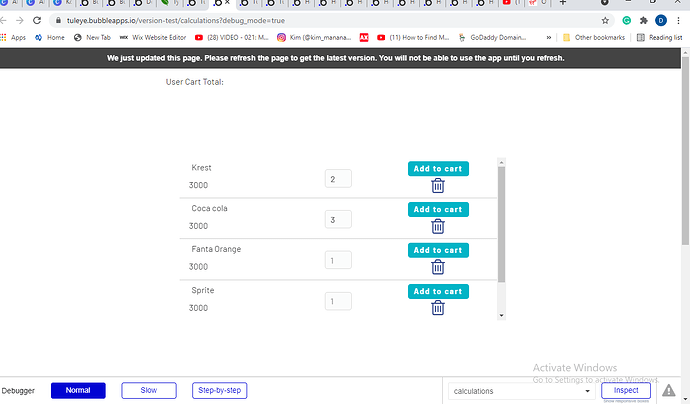Click the page vertical scrollbar thumb
This screenshot has height=404, width=690.
tap(685, 151)
